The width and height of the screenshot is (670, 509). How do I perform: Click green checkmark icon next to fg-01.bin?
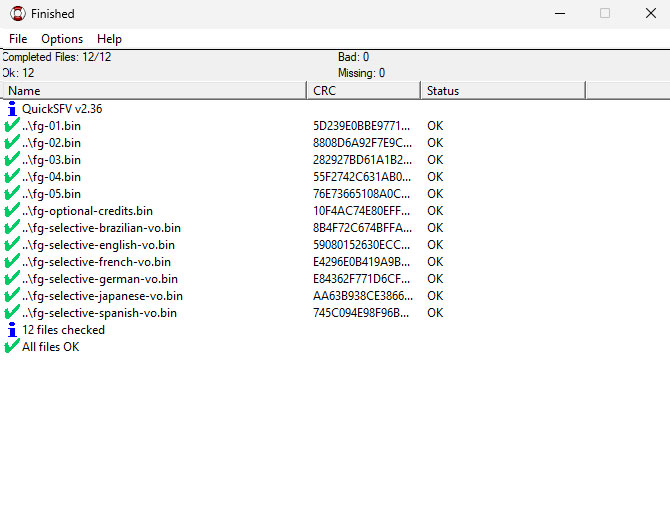pyautogui.click(x=12, y=126)
